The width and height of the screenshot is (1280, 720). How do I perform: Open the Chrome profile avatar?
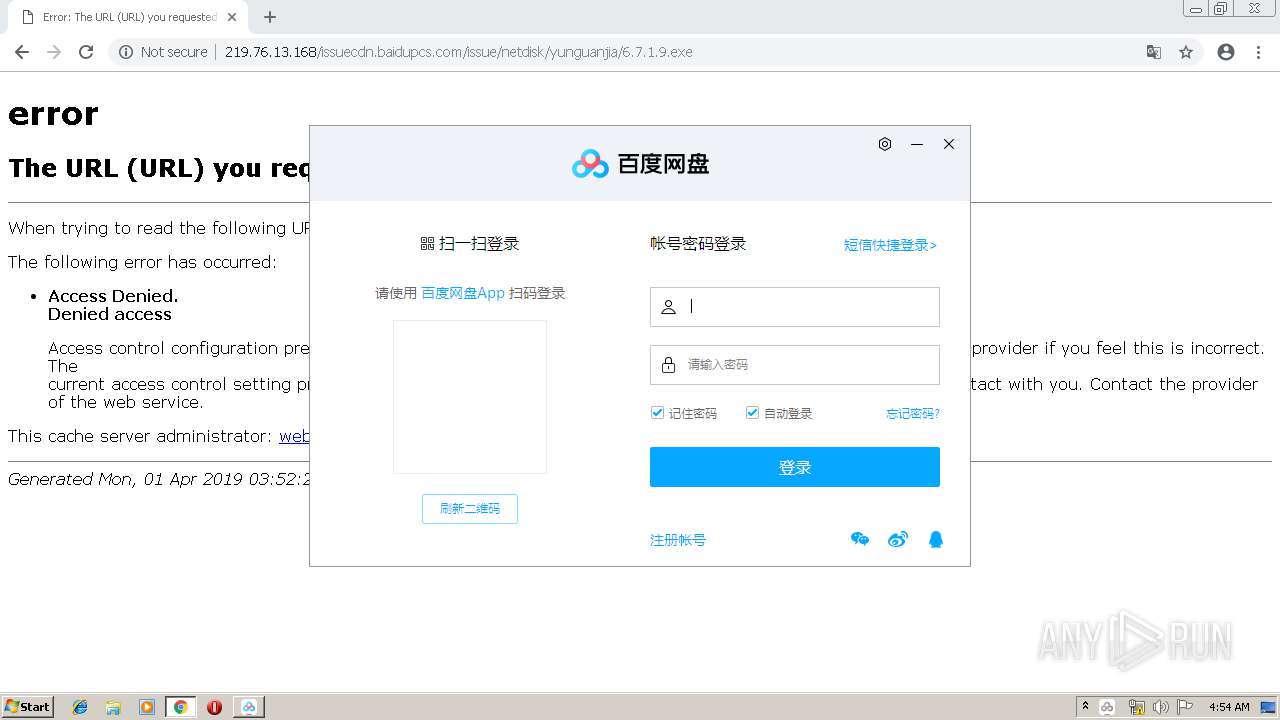[x=1226, y=52]
